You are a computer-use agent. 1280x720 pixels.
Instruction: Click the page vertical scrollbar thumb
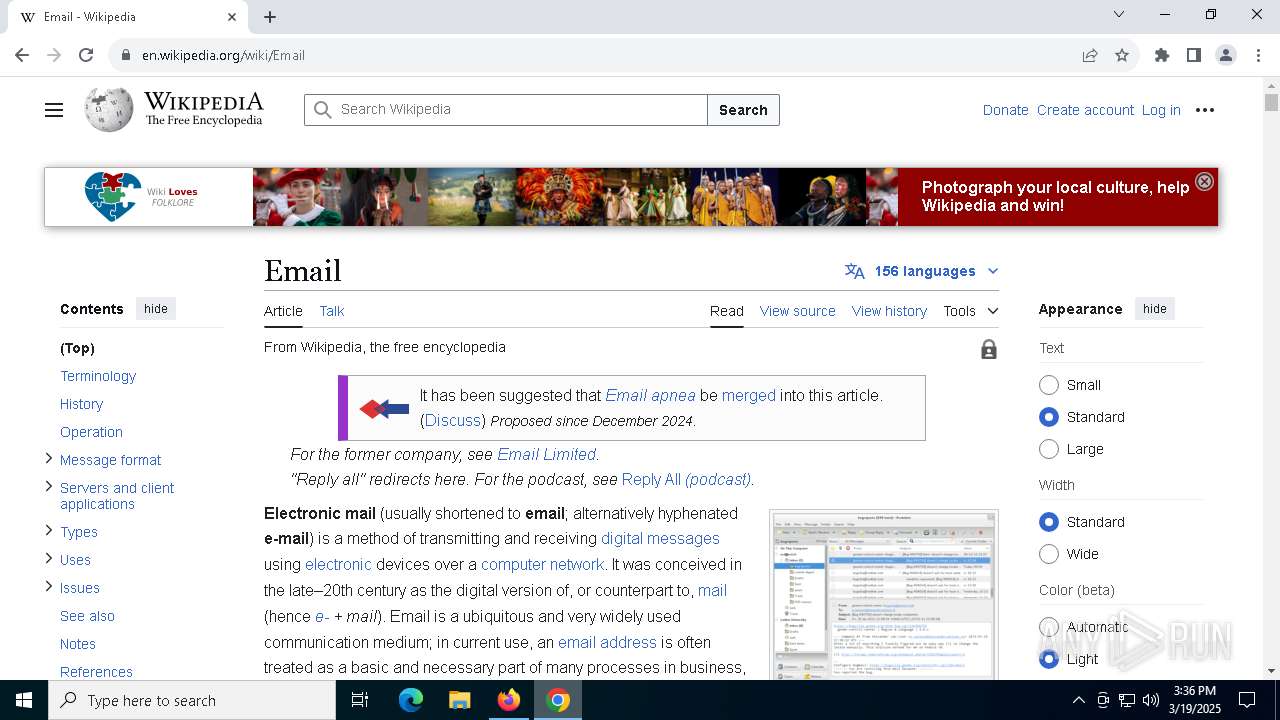click(1271, 102)
